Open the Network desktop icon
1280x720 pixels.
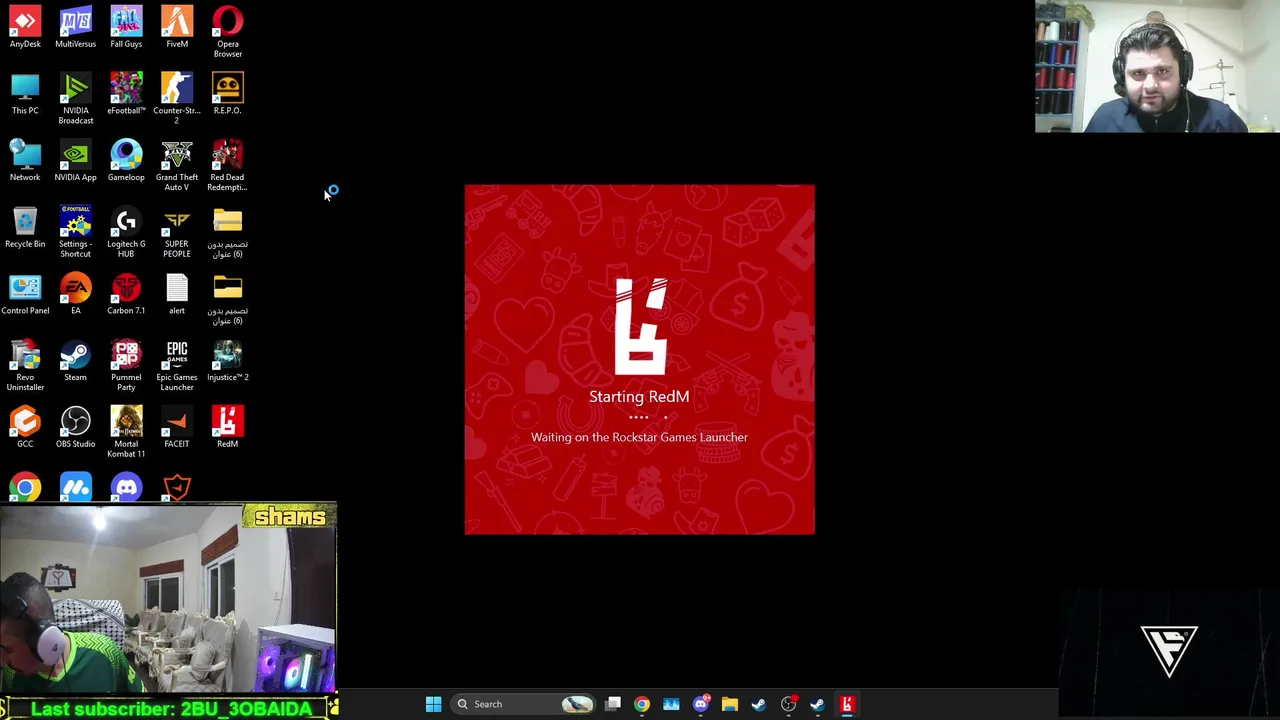point(25,161)
